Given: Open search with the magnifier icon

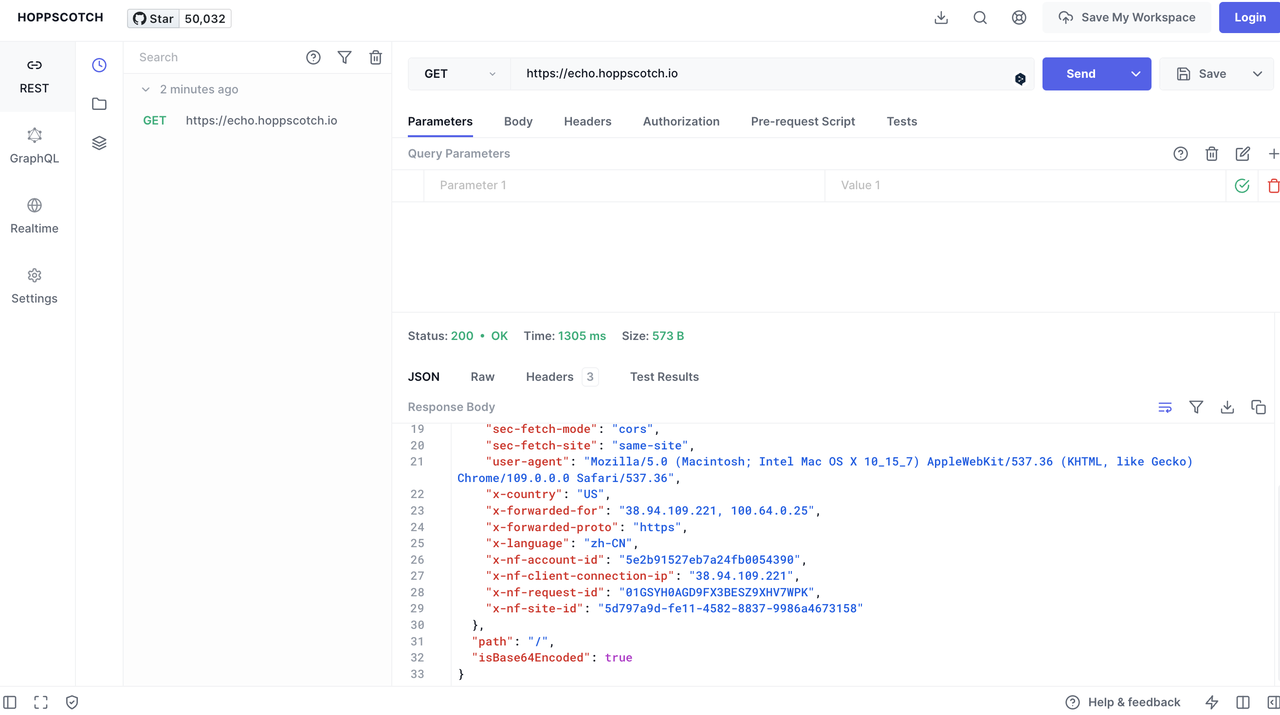Looking at the screenshot, I should click(979, 17).
